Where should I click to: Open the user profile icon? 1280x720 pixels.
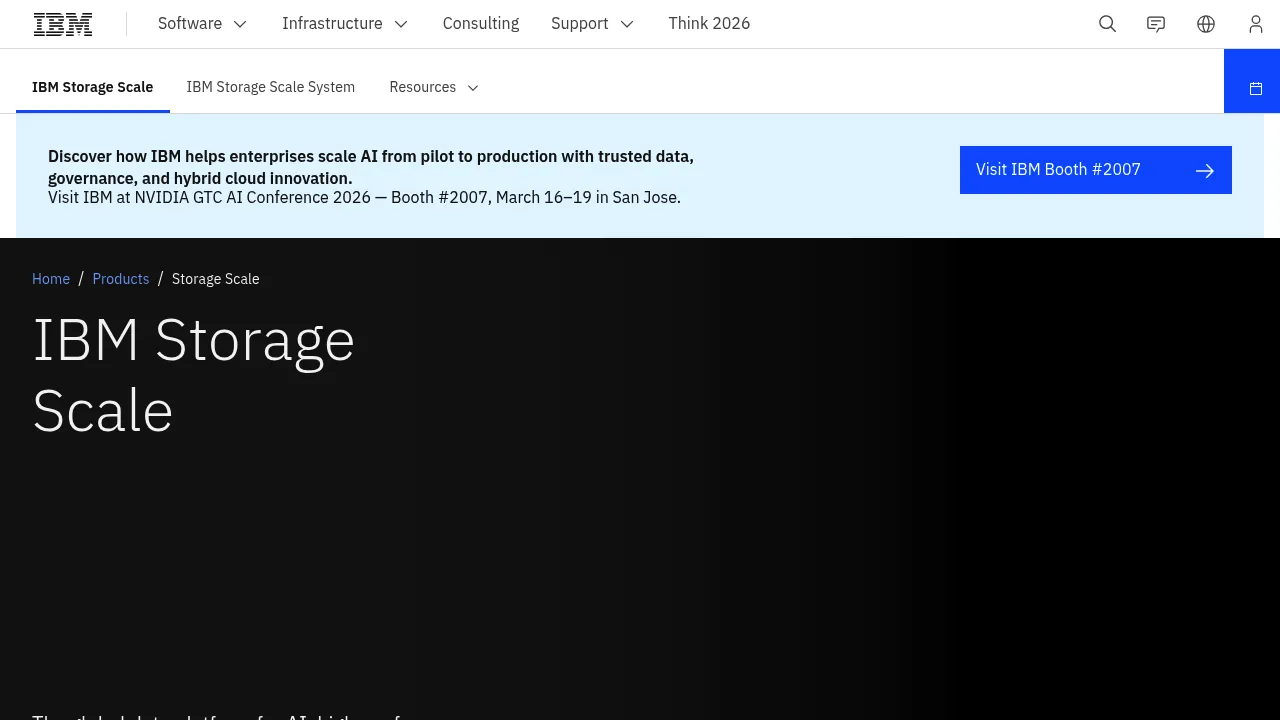tap(1256, 24)
